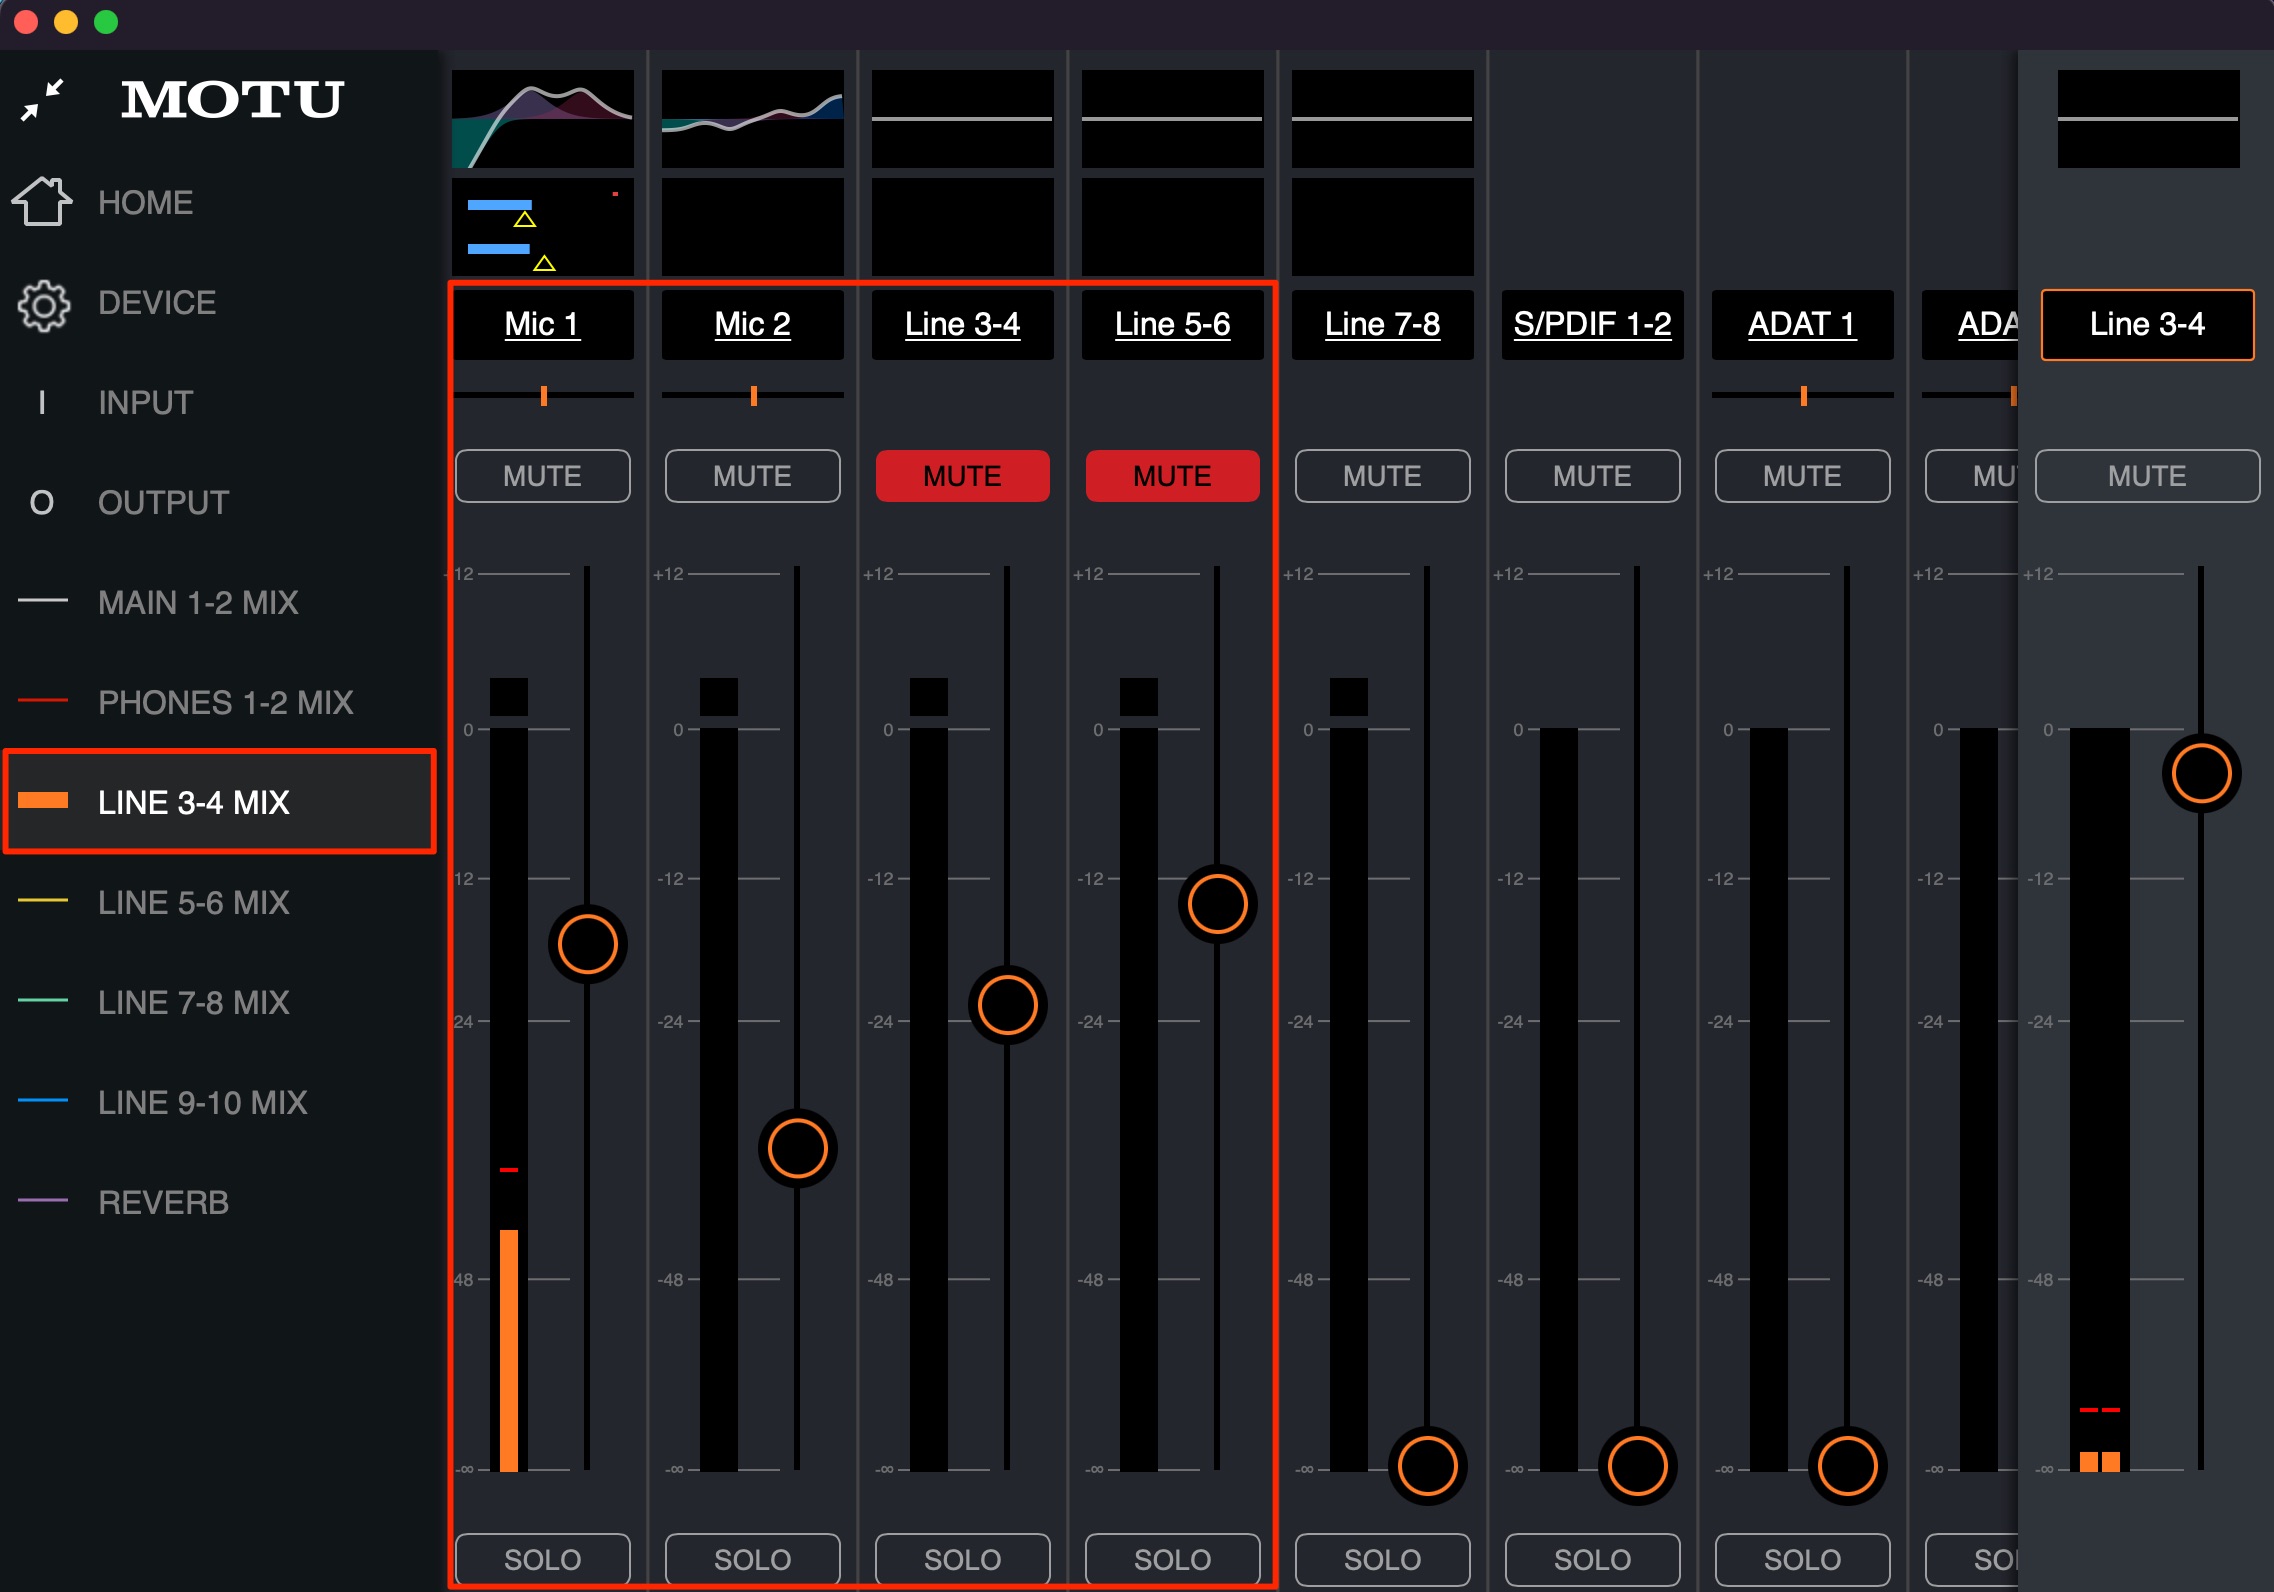This screenshot has width=2274, height=1592.
Task: Open the Mic 1 channel name label
Action: (543, 324)
